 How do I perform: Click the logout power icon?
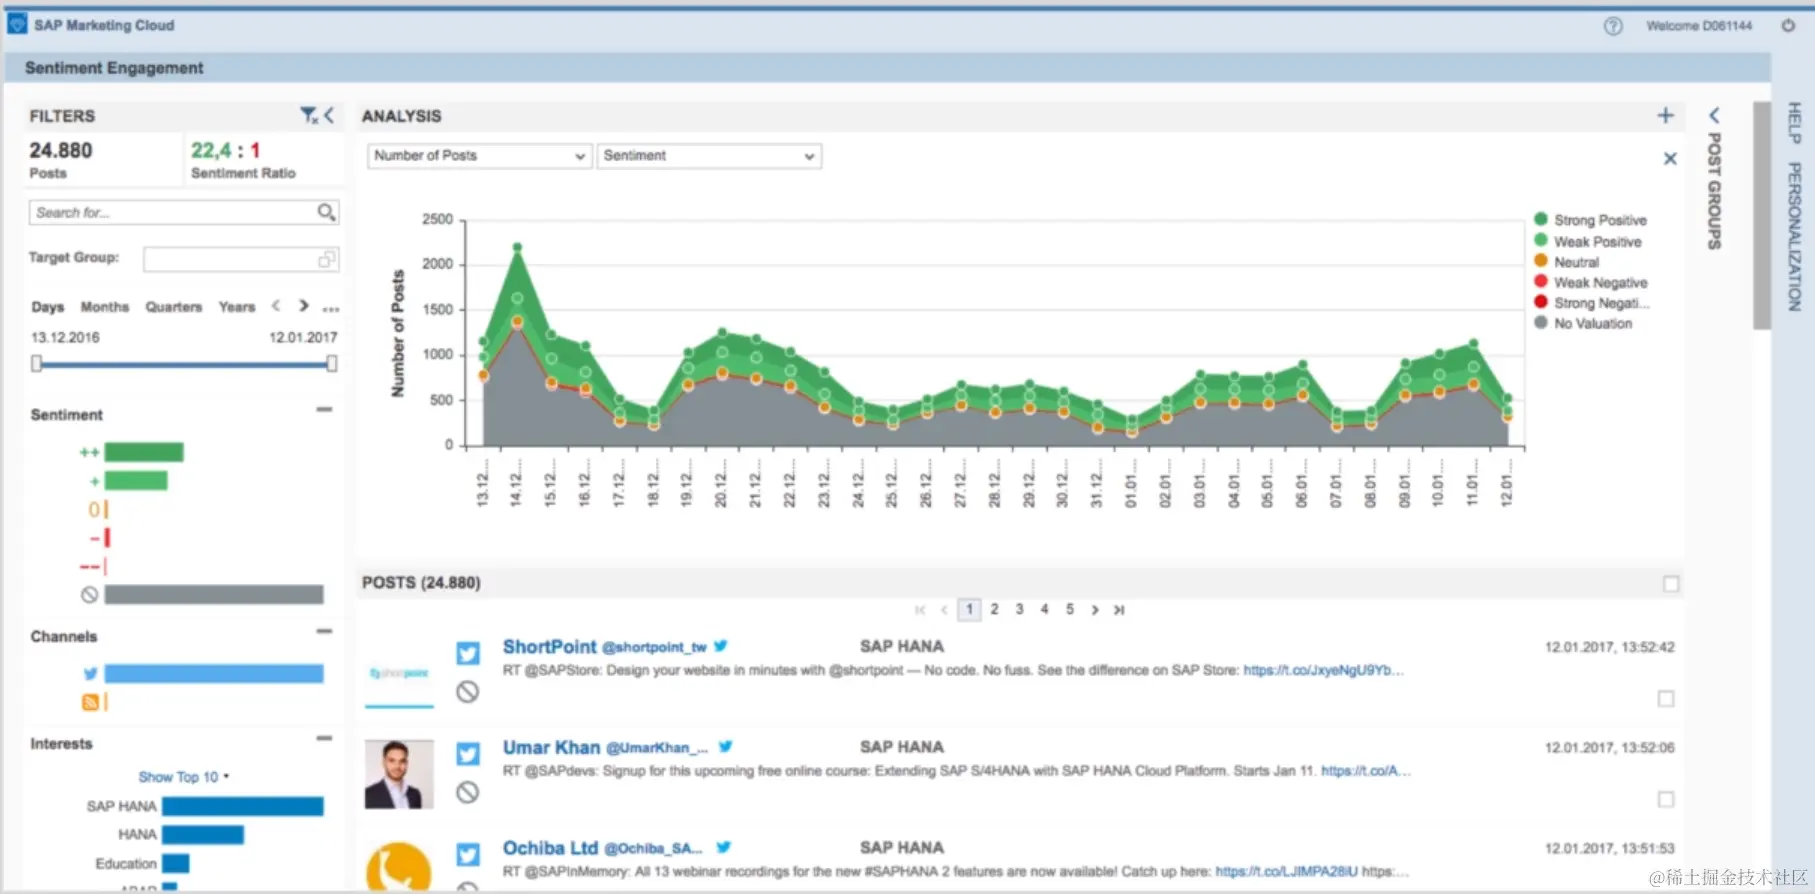click(x=1788, y=25)
